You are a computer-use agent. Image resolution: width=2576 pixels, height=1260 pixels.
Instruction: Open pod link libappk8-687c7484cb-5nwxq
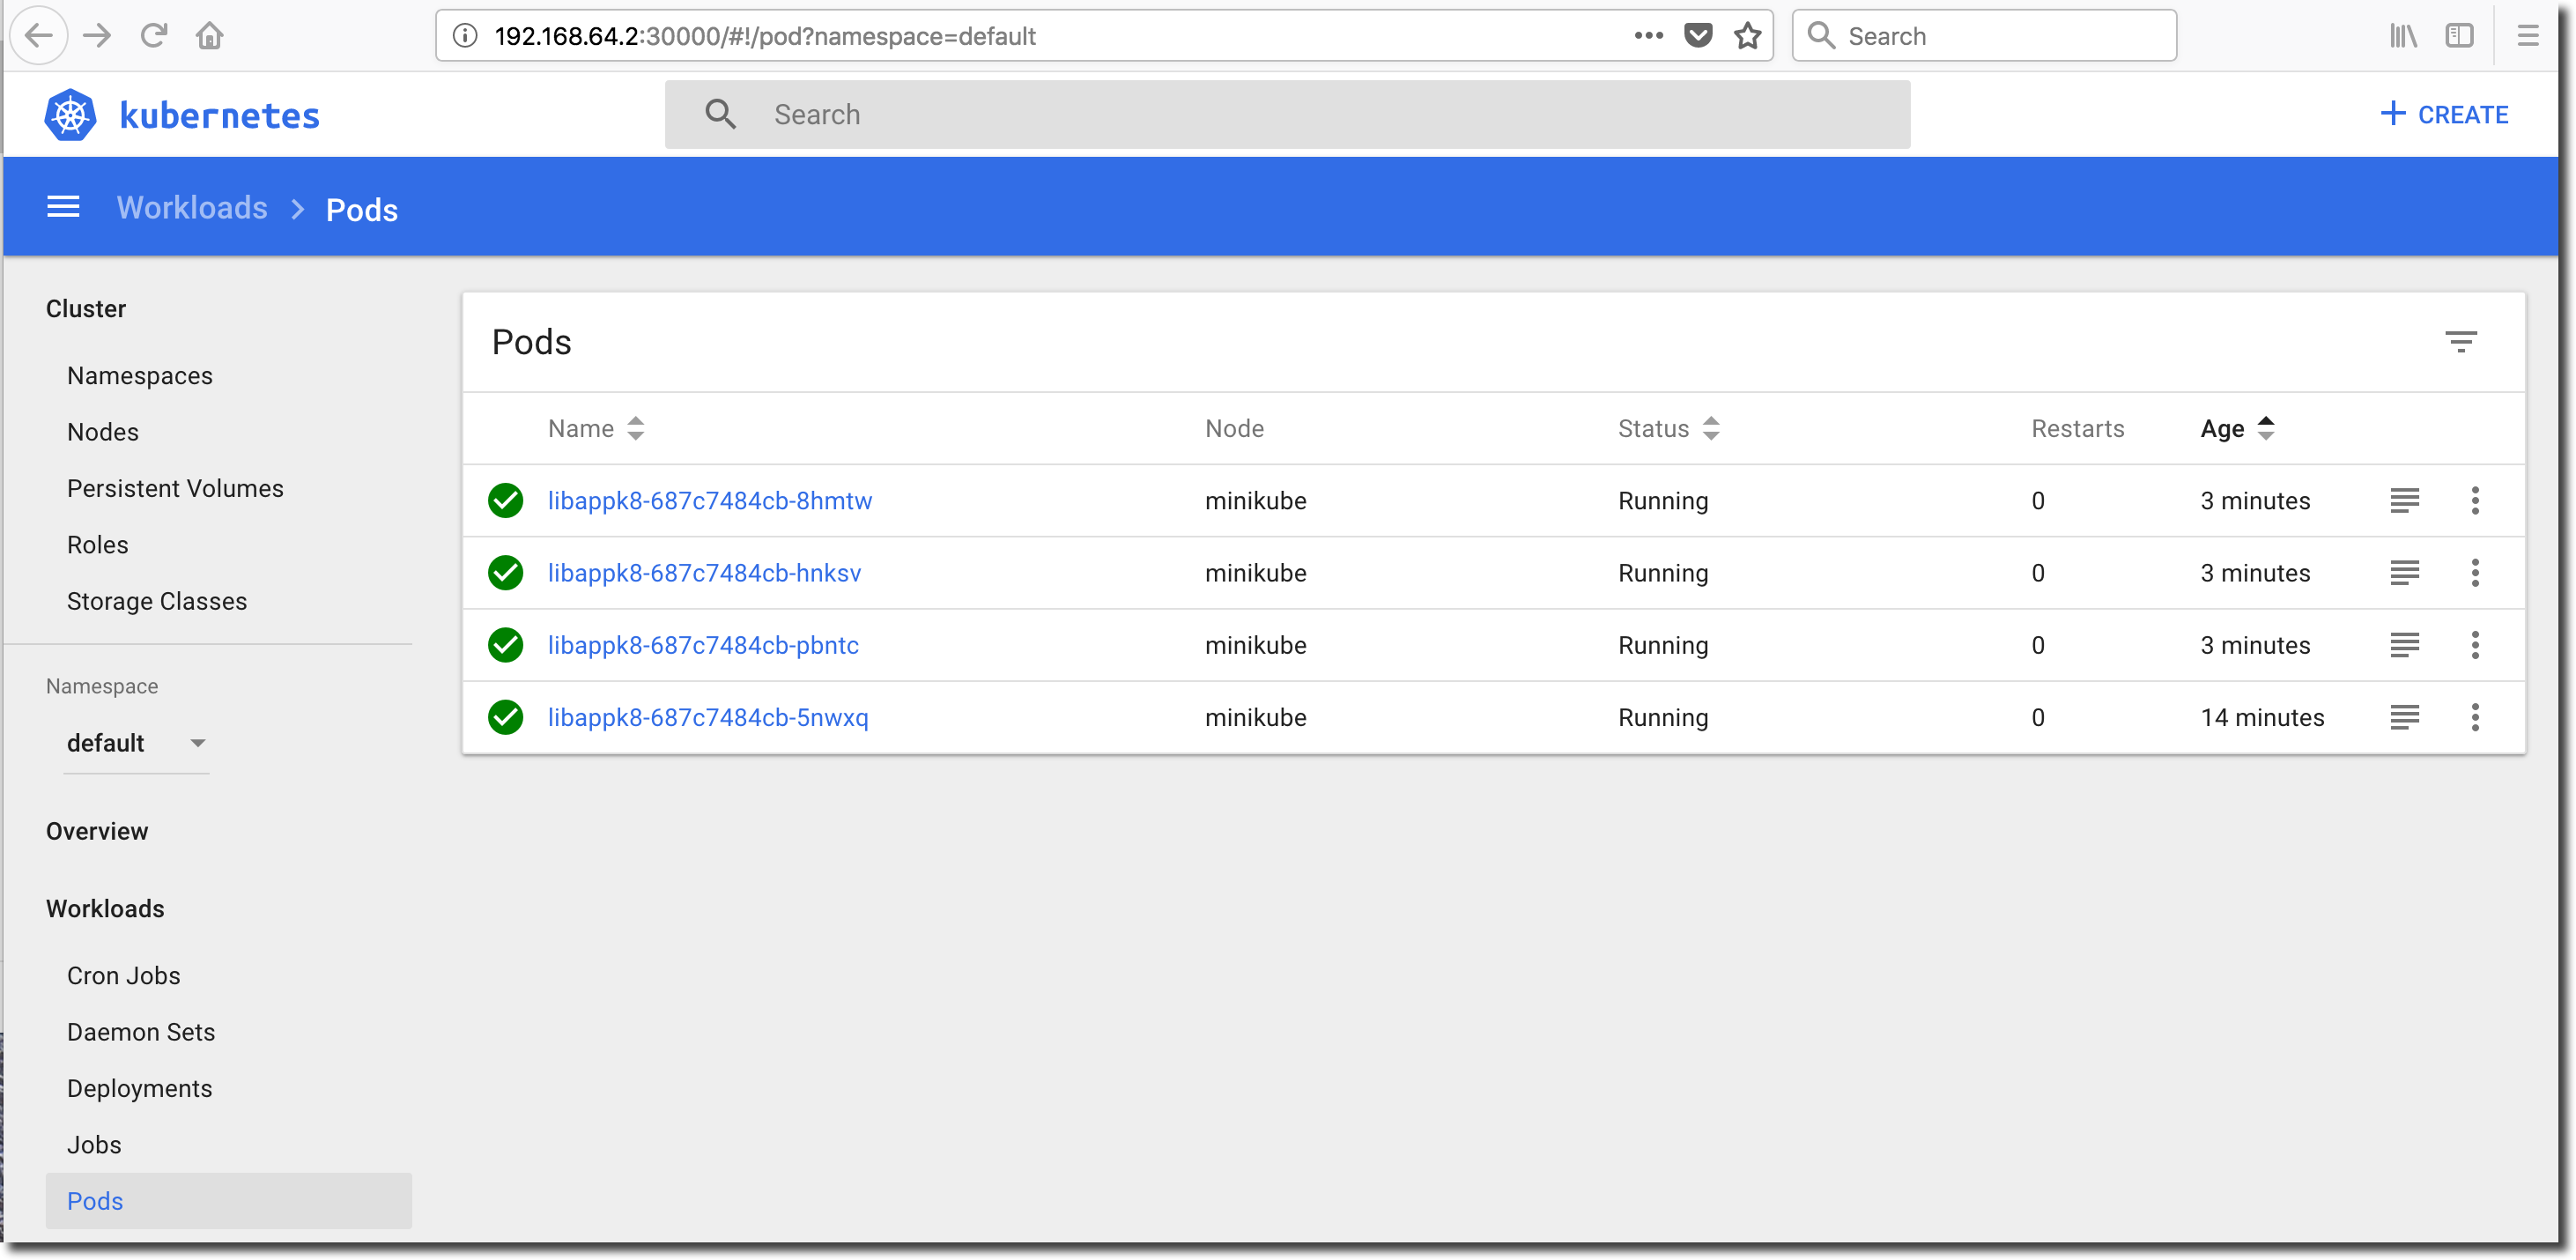pyautogui.click(x=707, y=716)
